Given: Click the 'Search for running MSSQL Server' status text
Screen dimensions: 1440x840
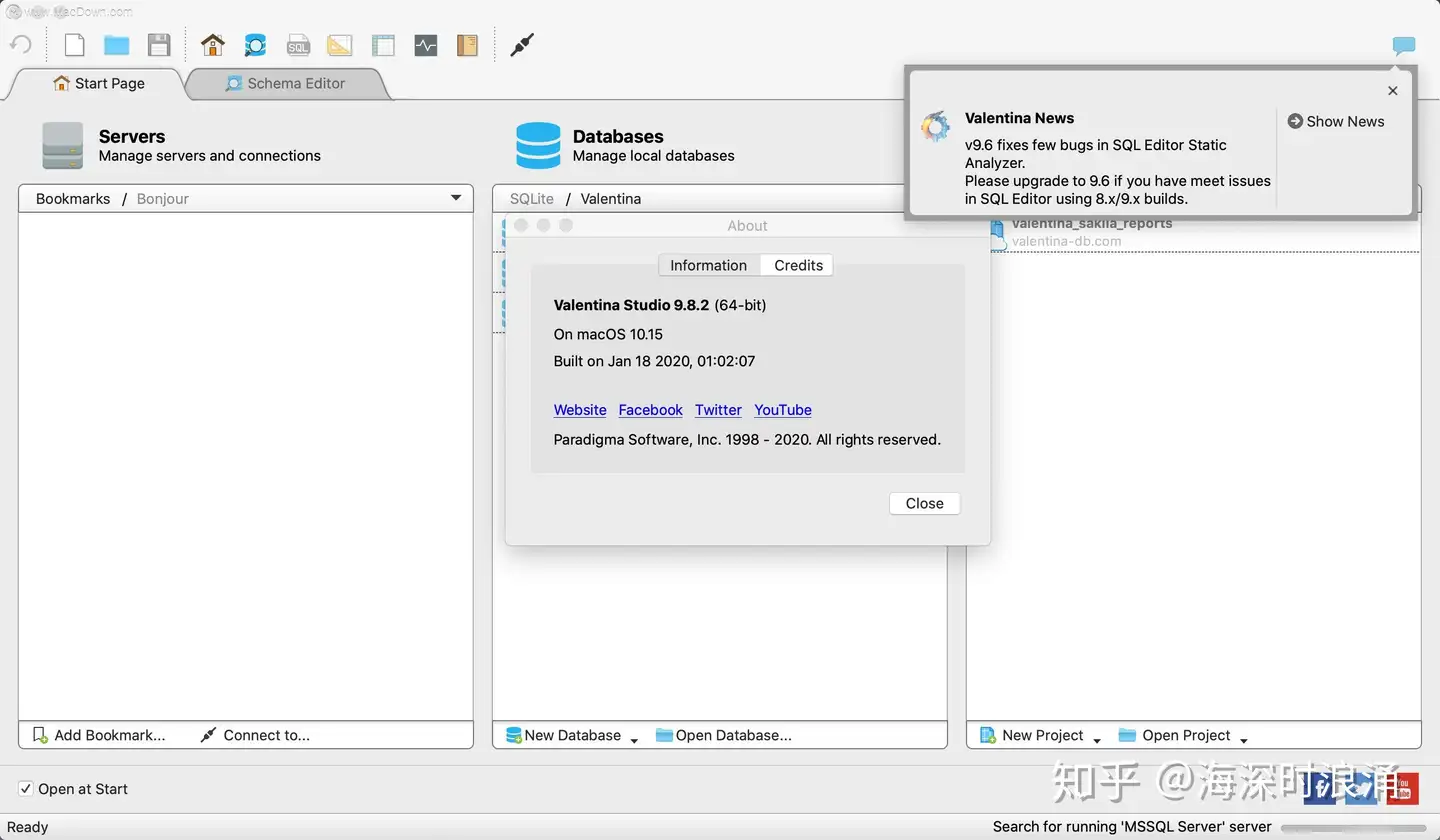Looking at the screenshot, I should click(x=1132, y=827).
